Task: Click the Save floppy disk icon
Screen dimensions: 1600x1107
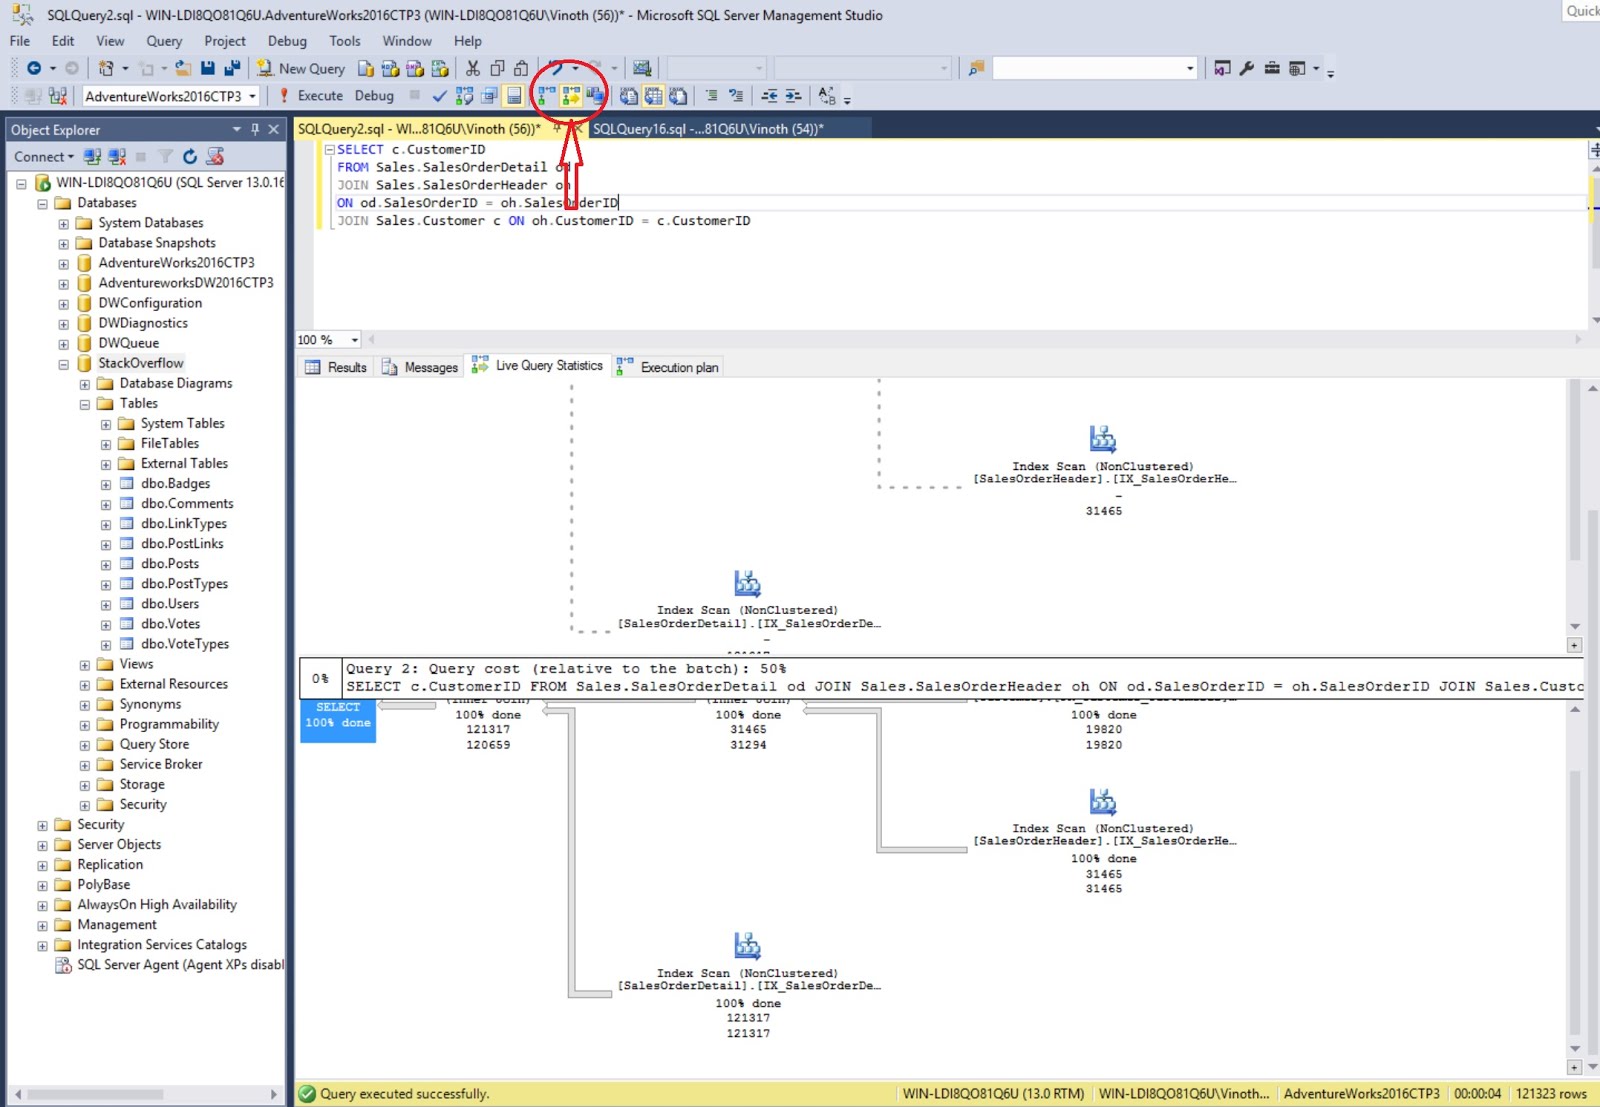Action: (x=208, y=68)
